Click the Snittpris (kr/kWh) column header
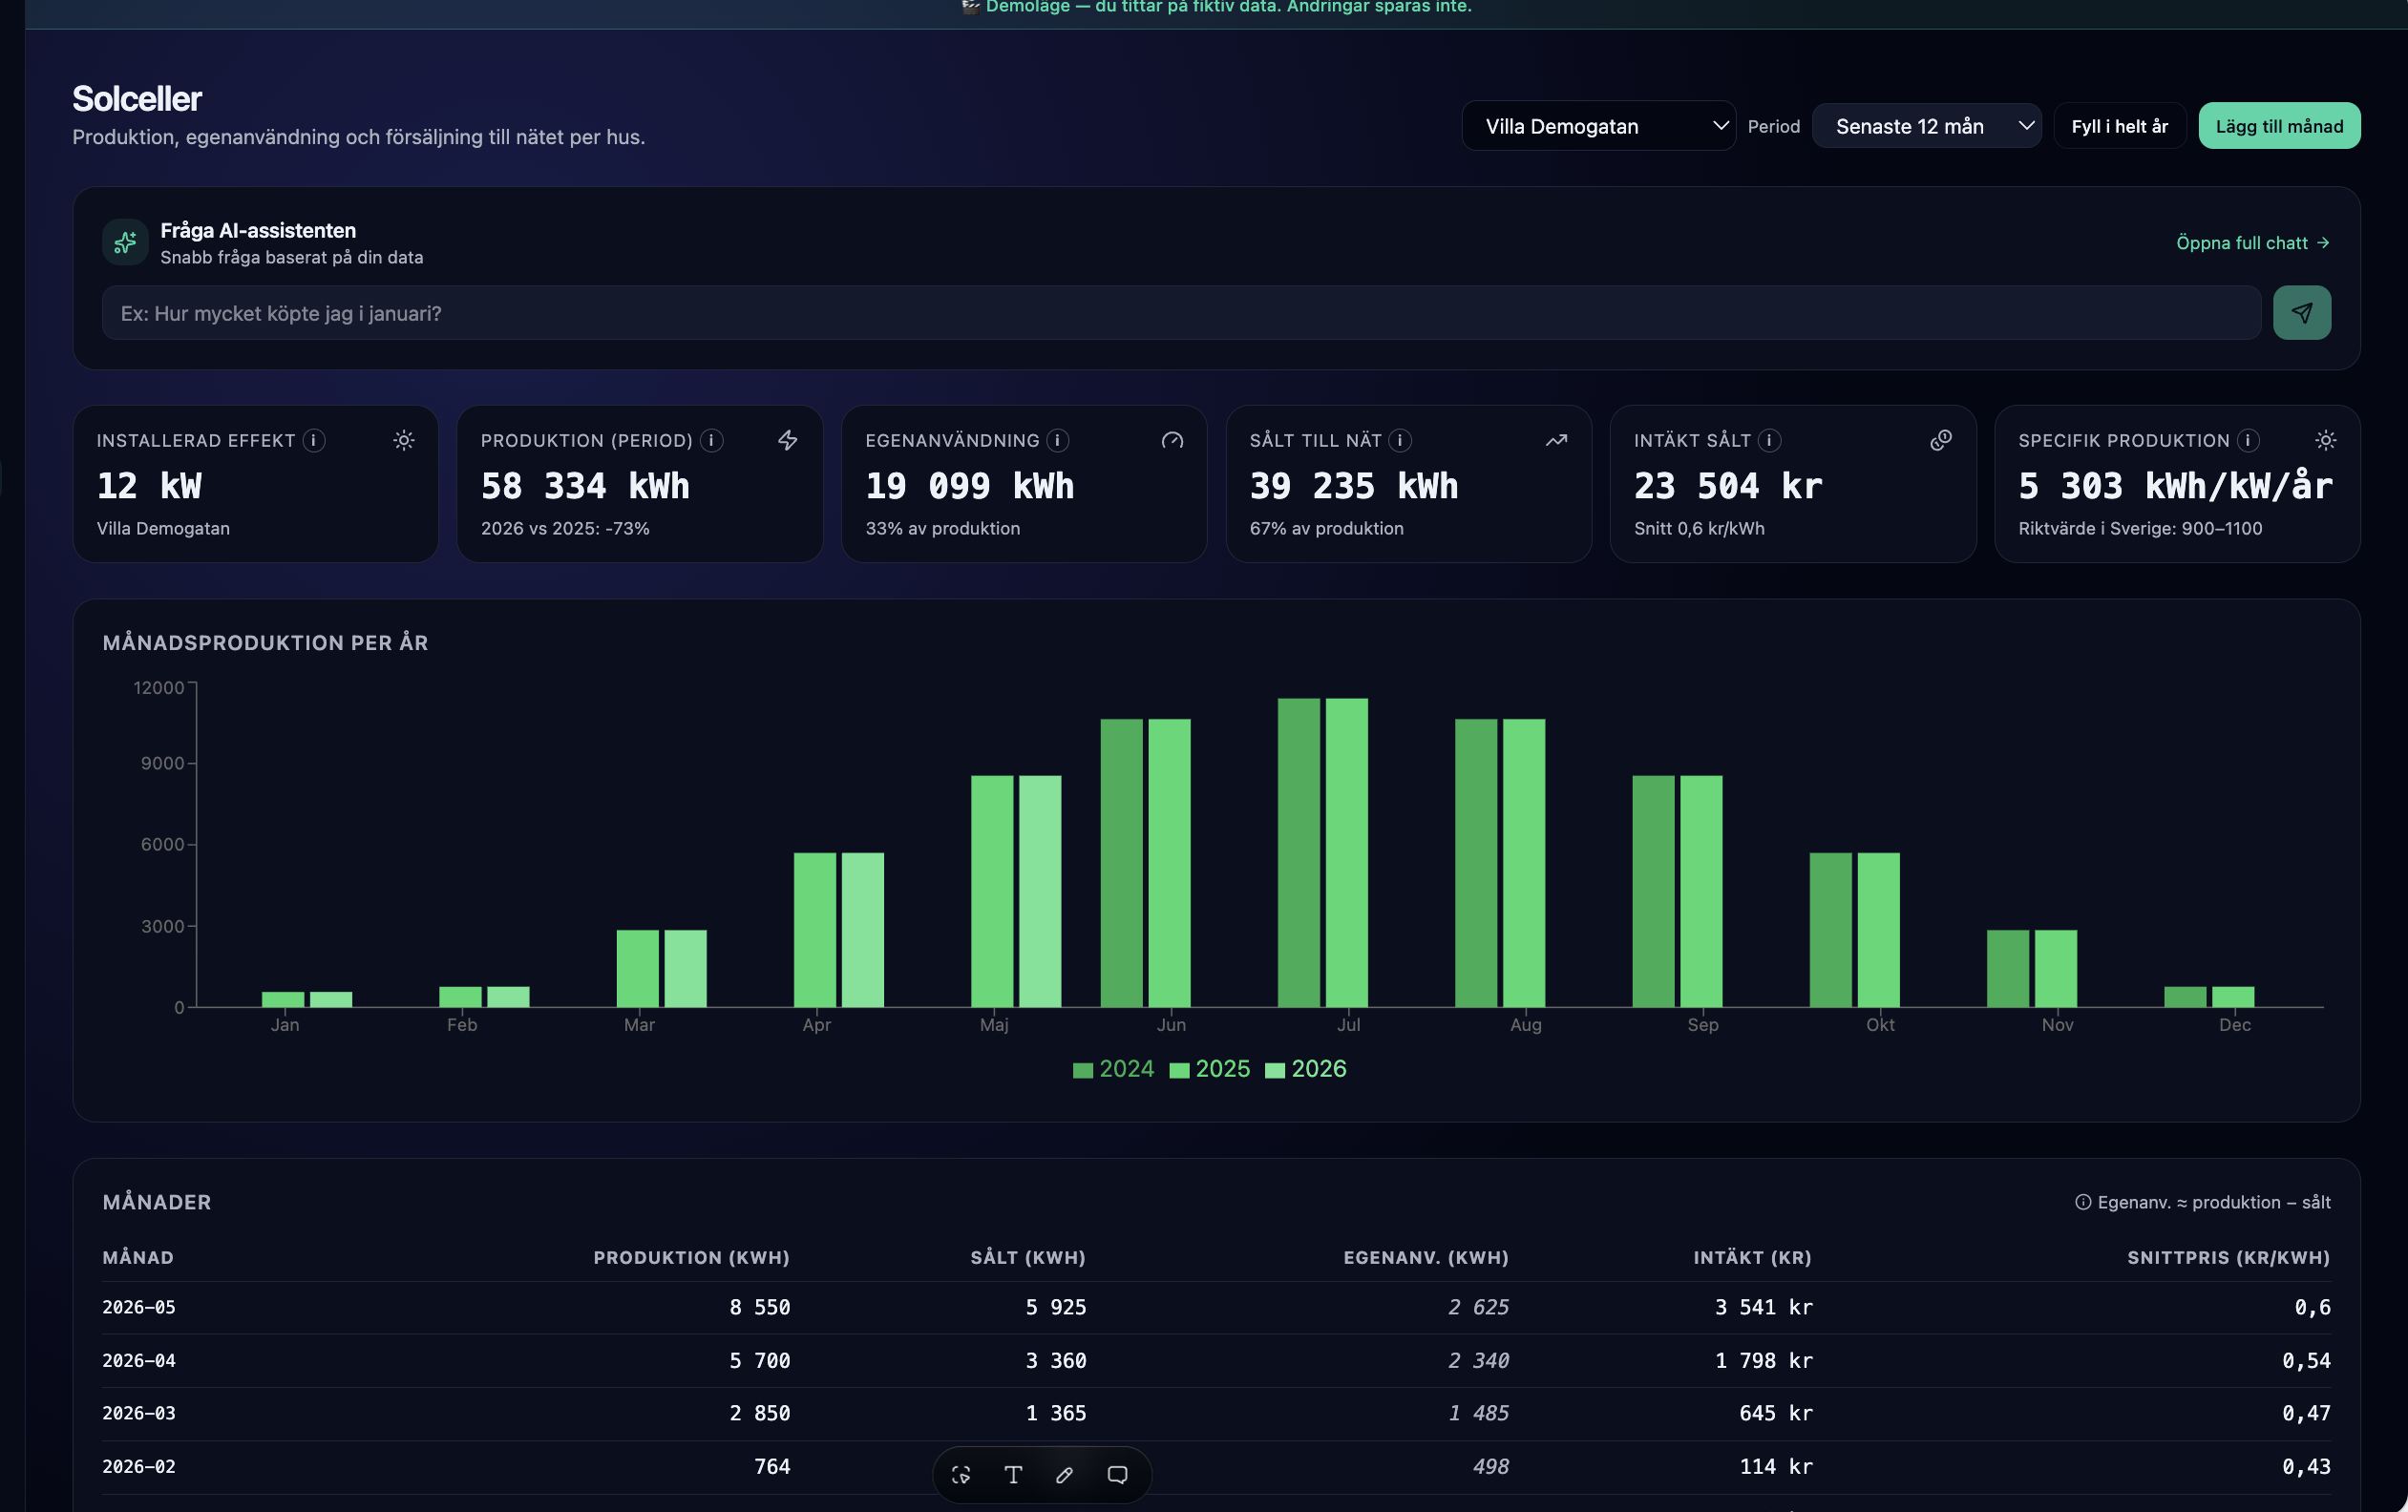Viewport: 2408px width, 1512px height. point(2228,1257)
